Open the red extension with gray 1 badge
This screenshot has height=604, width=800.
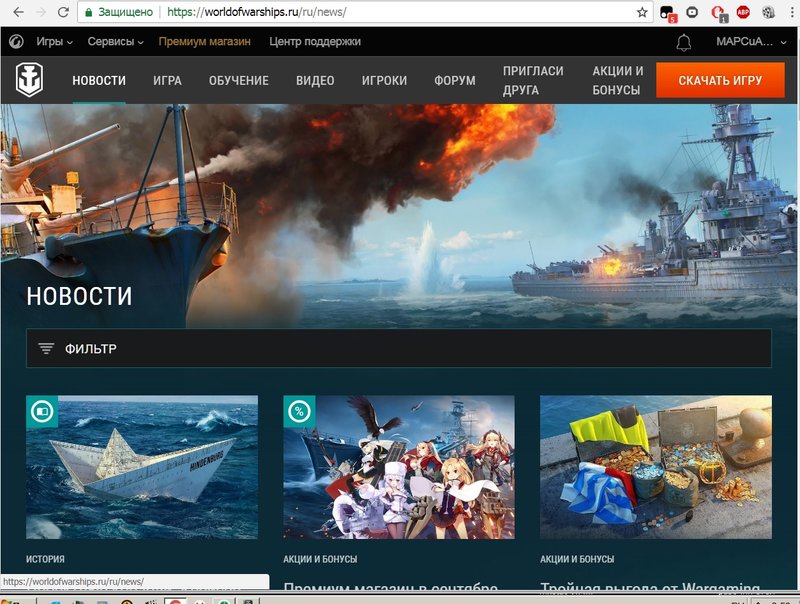(719, 13)
